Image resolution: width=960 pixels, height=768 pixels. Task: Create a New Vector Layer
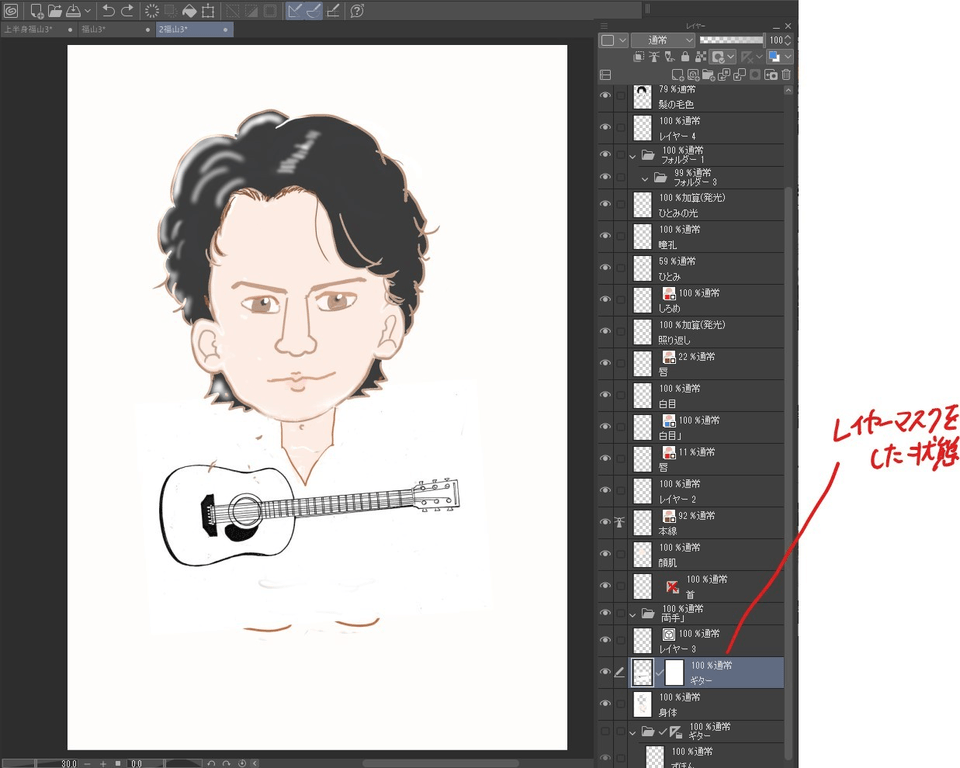[x=693, y=75]
